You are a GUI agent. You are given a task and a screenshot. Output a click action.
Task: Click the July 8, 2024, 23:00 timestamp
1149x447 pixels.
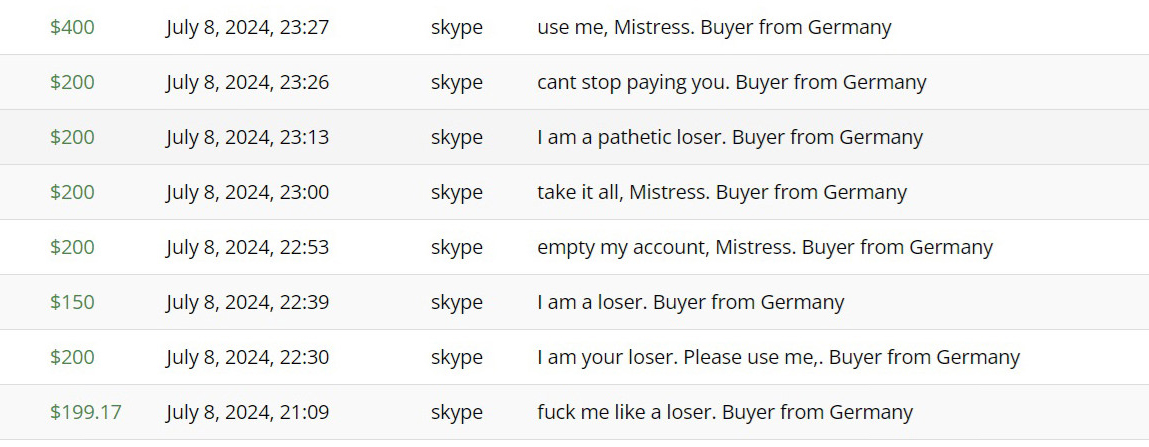[248, 193]
